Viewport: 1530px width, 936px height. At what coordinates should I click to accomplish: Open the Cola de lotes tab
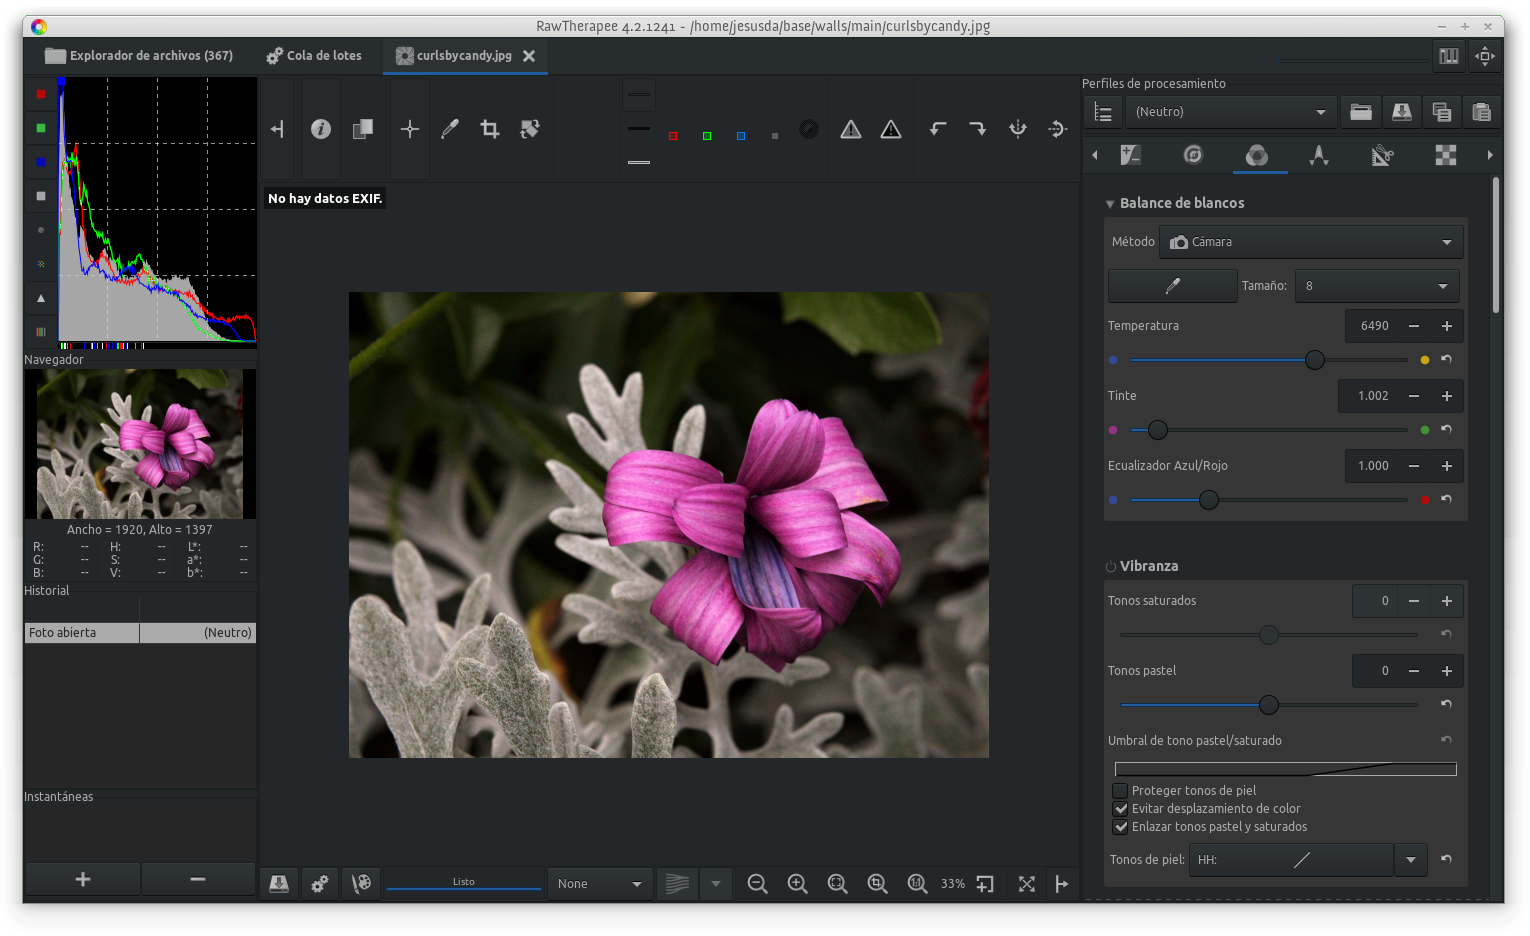click(x=314, y=56)
